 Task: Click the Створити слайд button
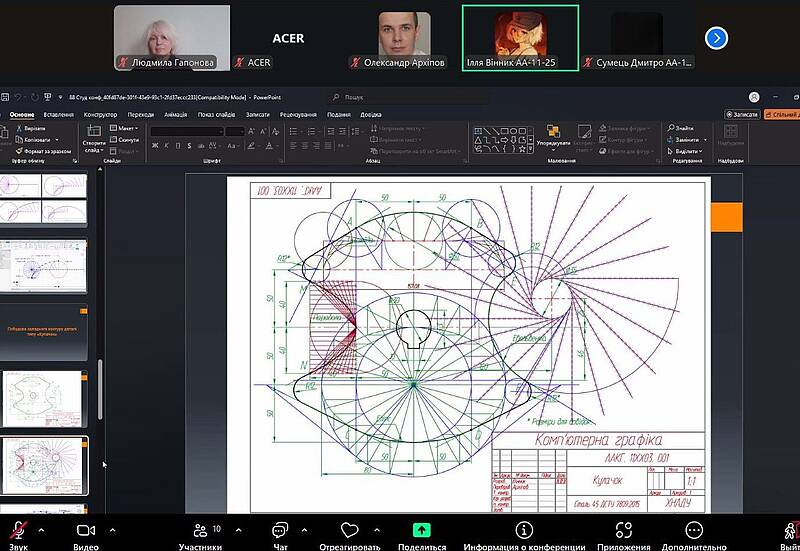coord(94,145)
